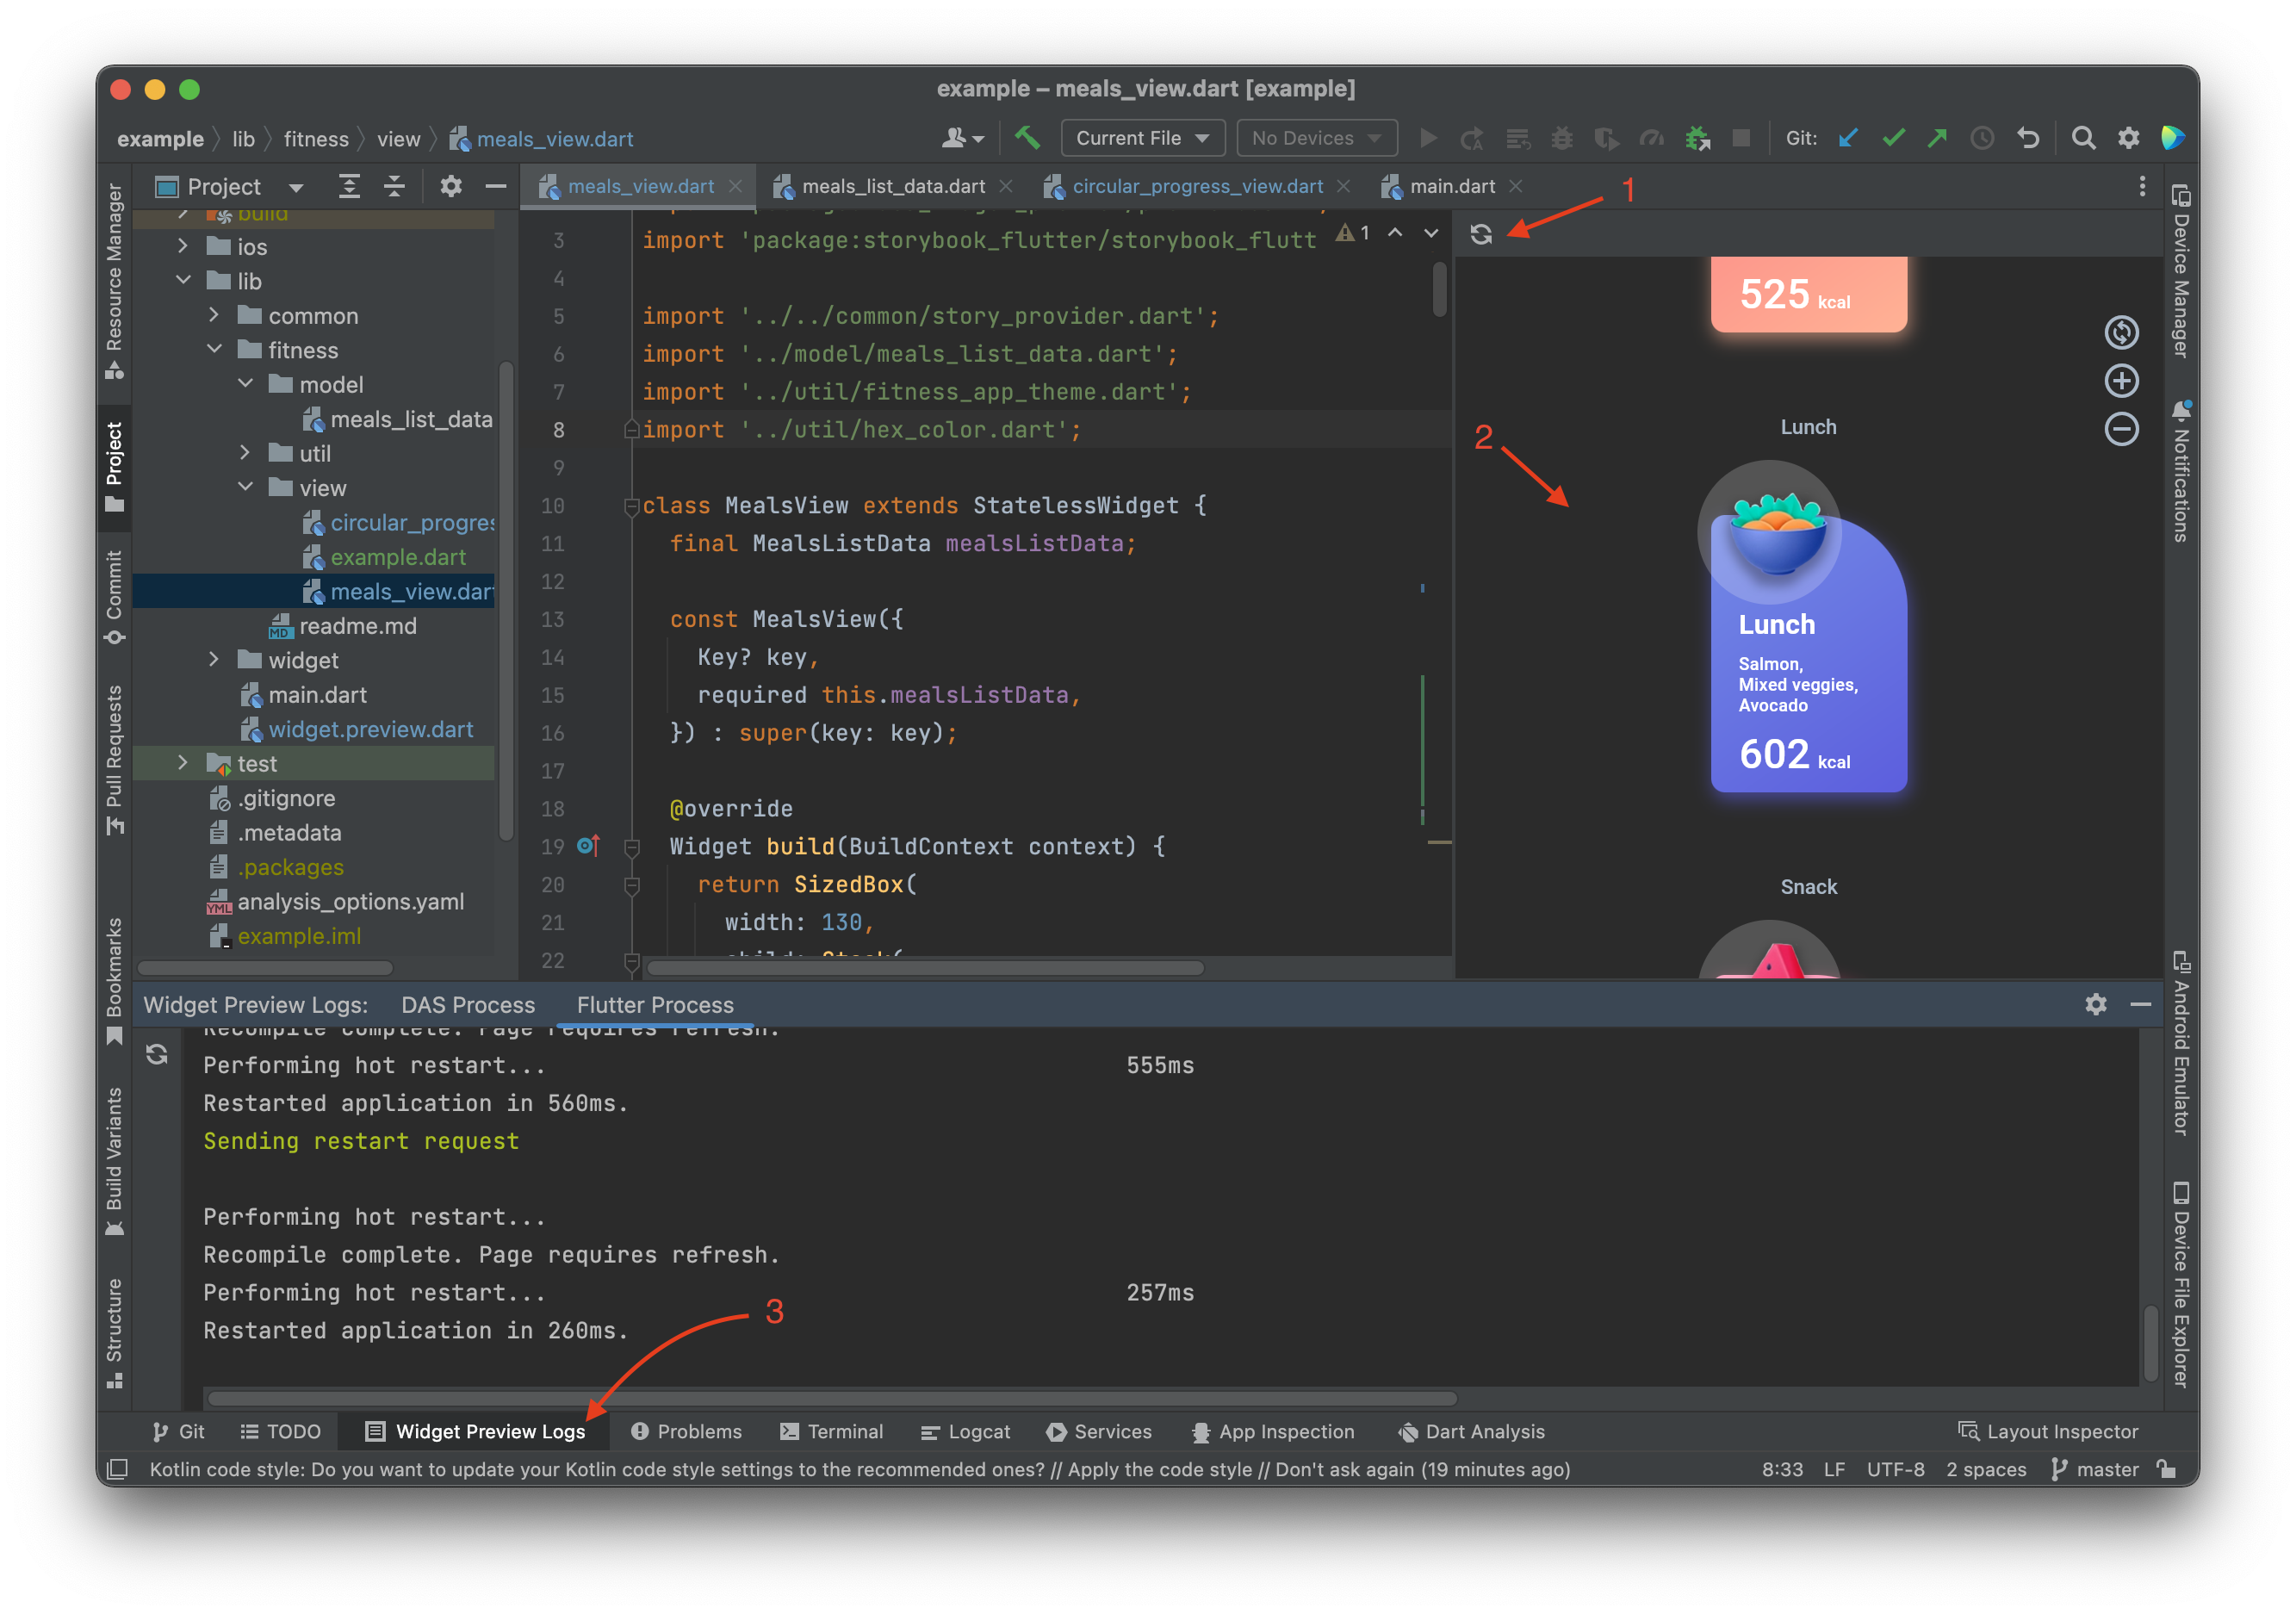2296x1614 pixels.
Task: Click restart icon in logs panel
Action: (157, 1054)
